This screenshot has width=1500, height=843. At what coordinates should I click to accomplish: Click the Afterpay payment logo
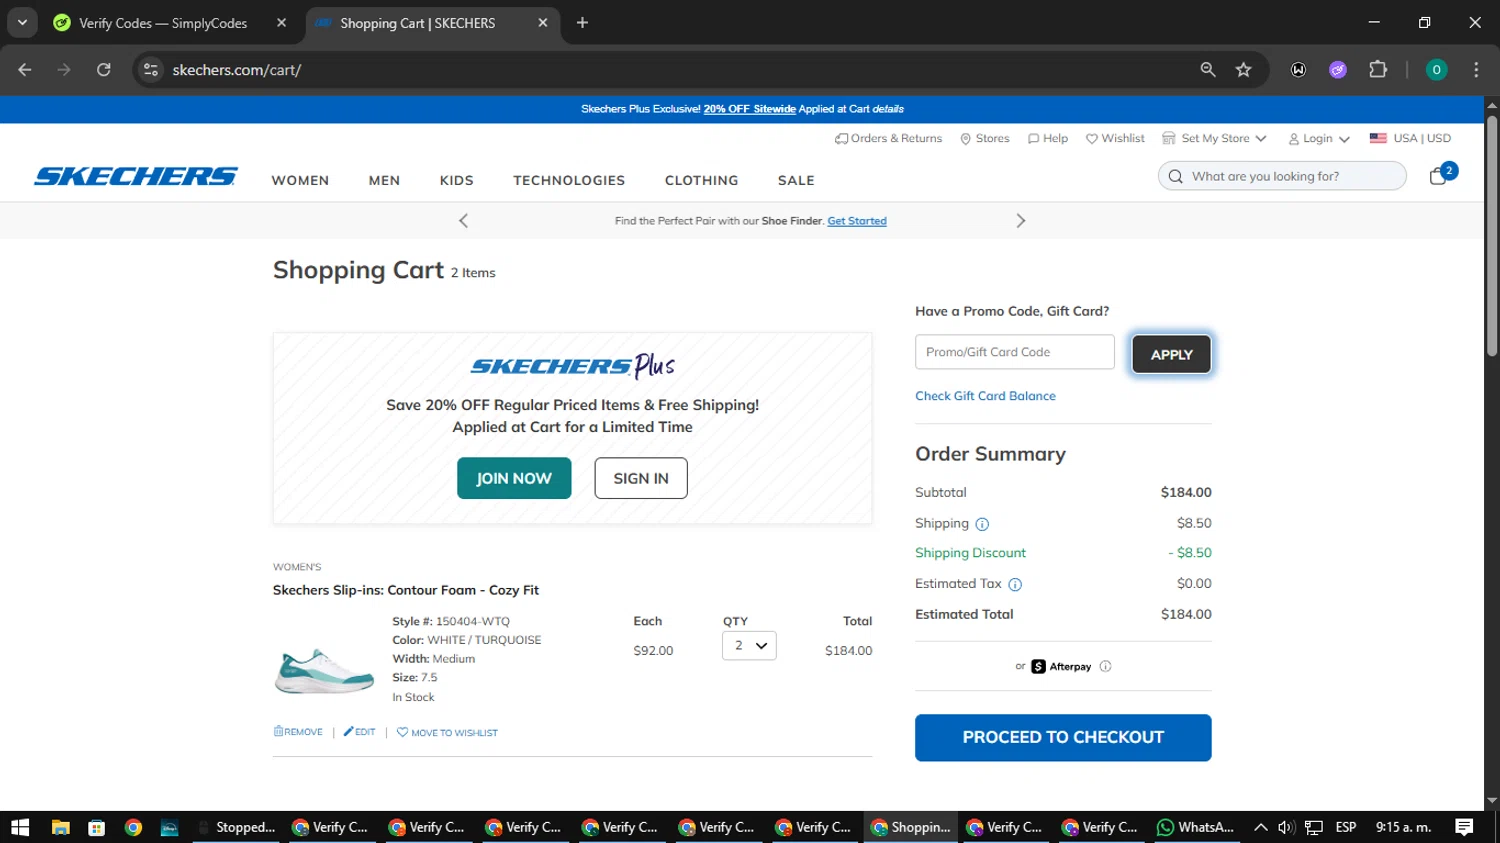click(1061, 667)
